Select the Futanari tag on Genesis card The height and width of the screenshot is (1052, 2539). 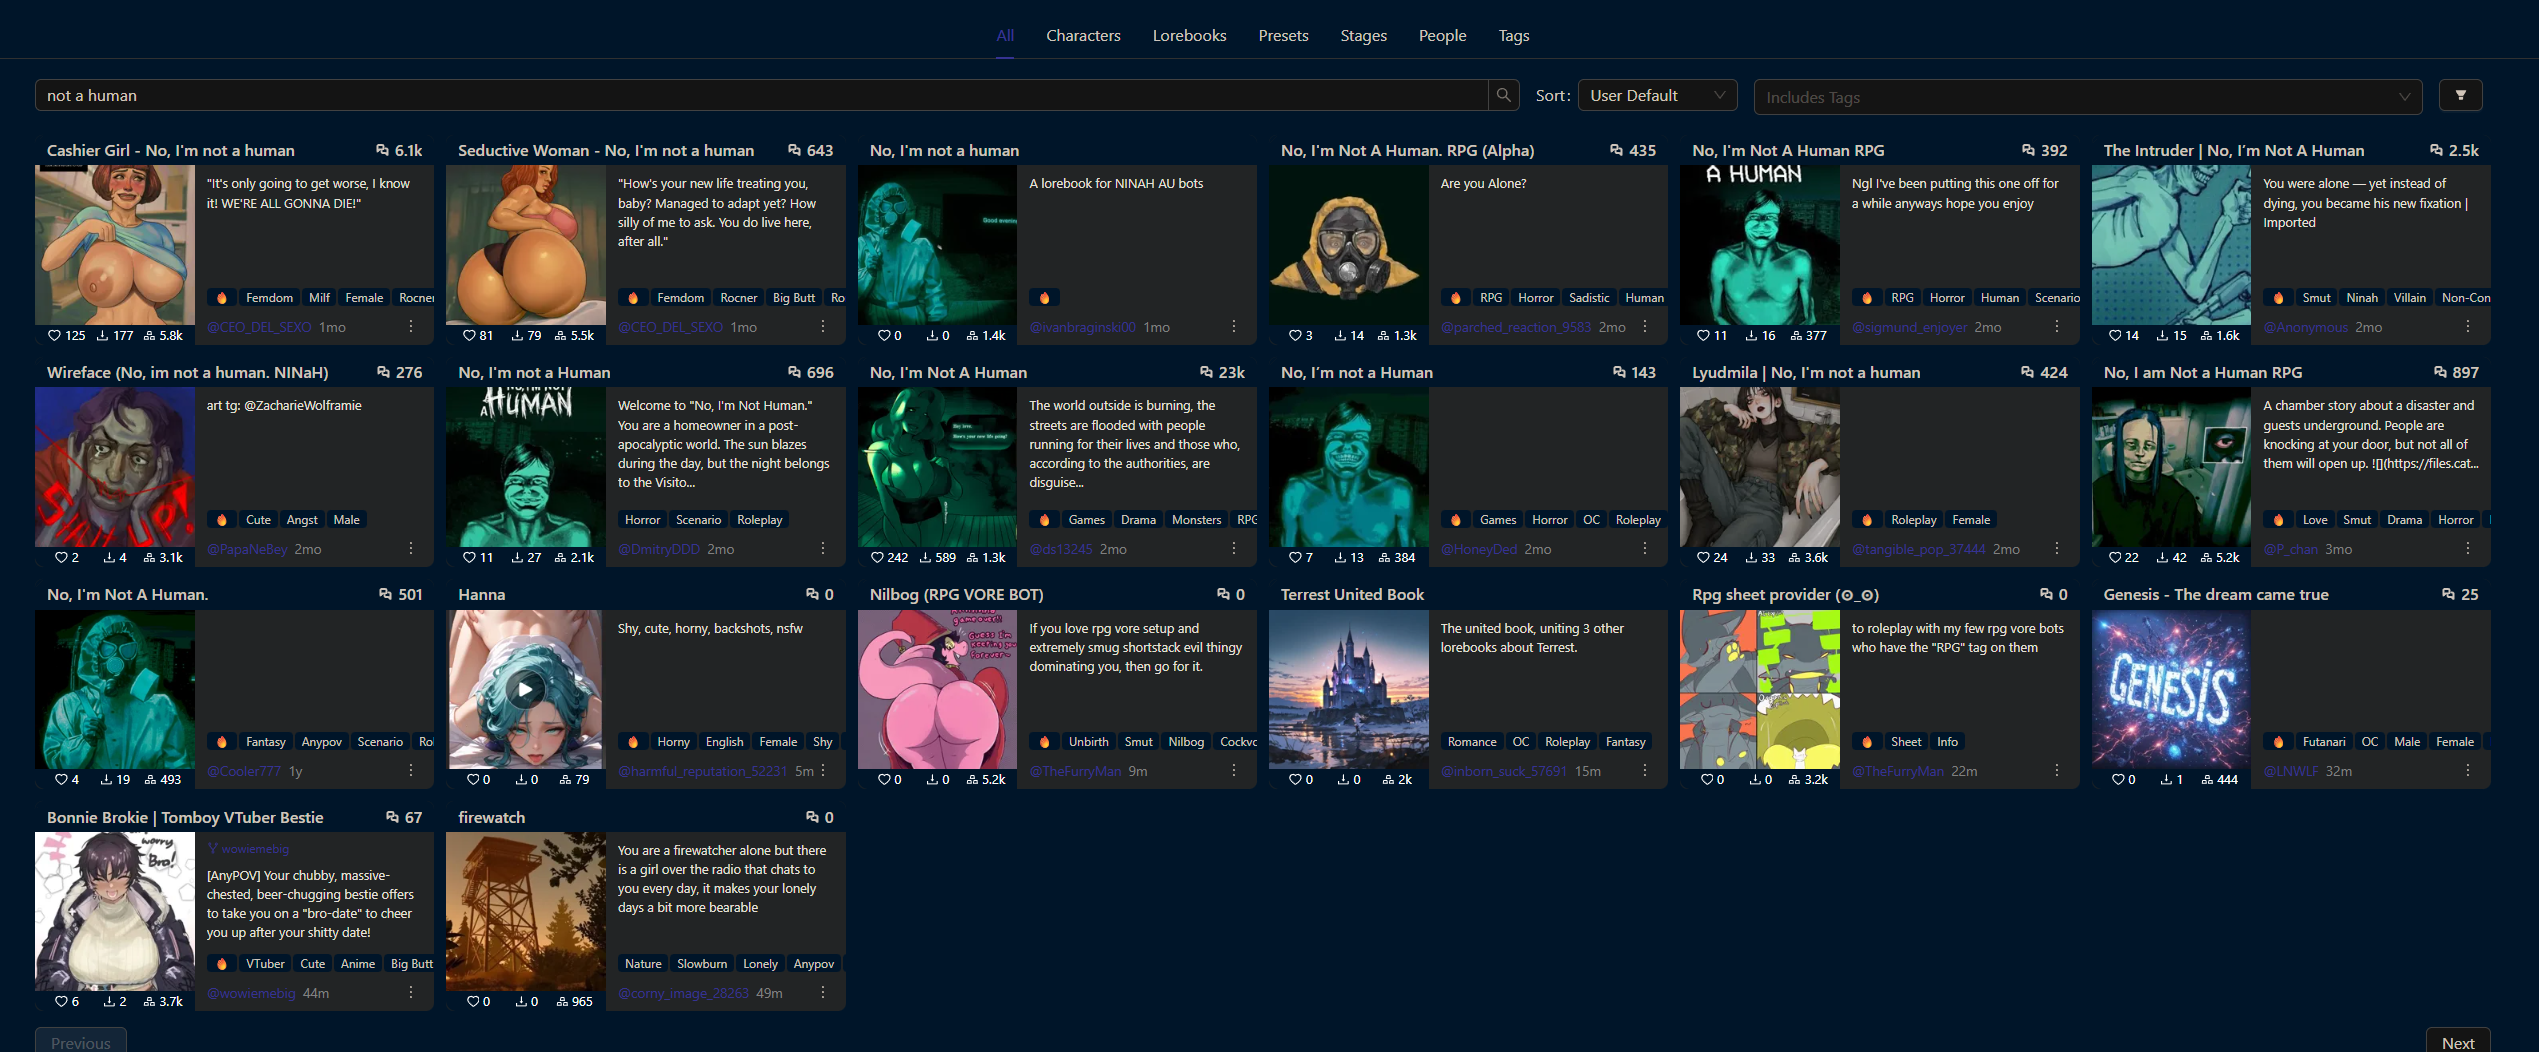[x=2324, y=742]
